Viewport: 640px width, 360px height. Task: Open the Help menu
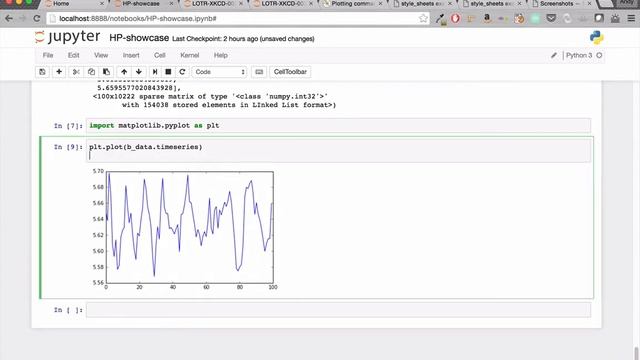[221, 55]
